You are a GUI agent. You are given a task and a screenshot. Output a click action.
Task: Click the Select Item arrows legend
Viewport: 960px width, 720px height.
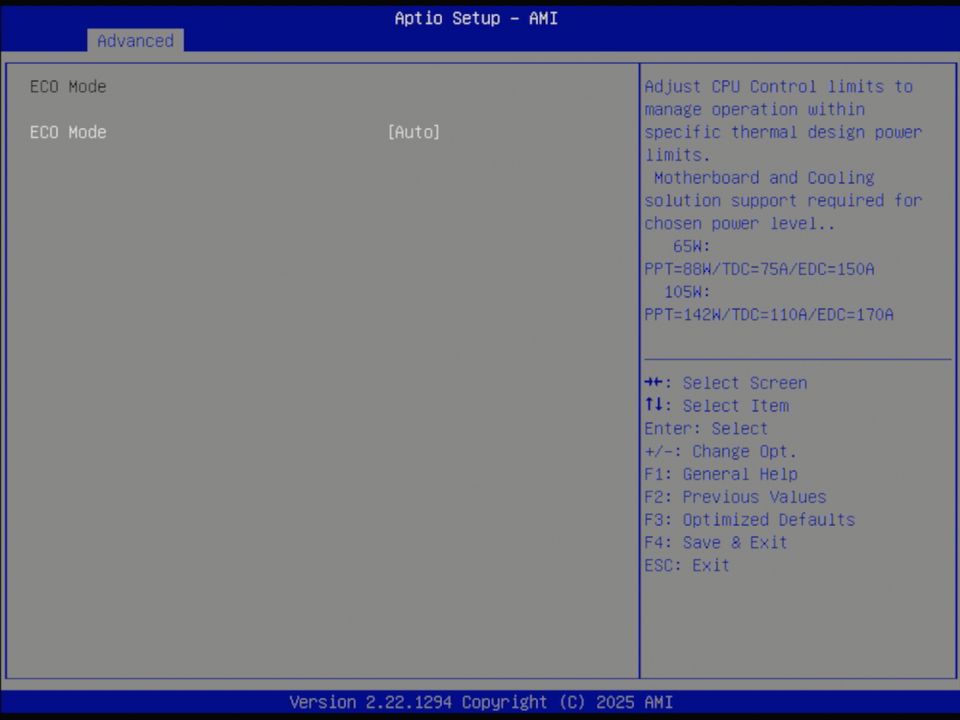pos(716,405)
